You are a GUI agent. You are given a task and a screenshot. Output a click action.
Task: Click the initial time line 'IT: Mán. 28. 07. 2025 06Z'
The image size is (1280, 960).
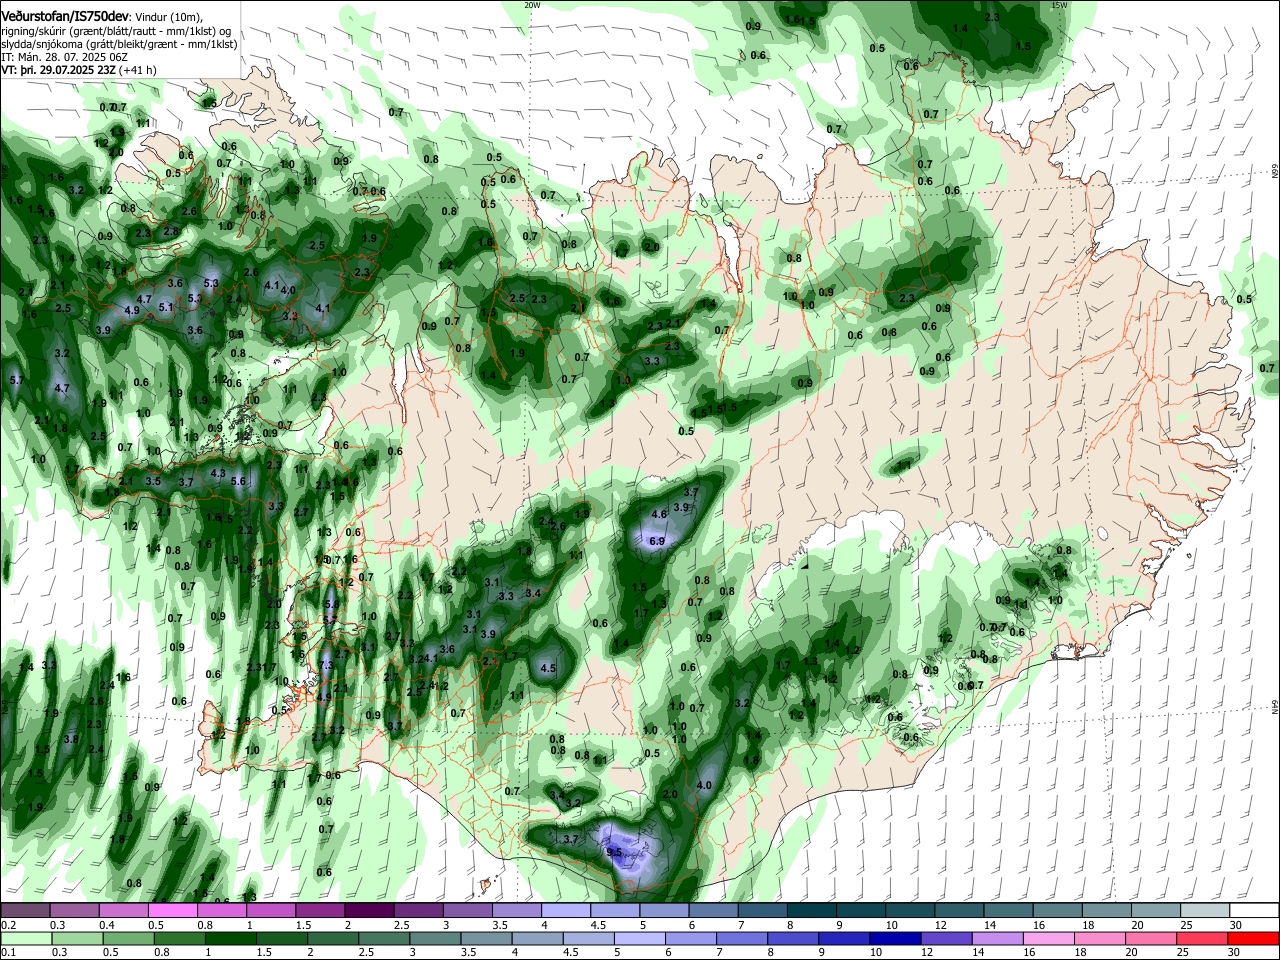[63, 57]
